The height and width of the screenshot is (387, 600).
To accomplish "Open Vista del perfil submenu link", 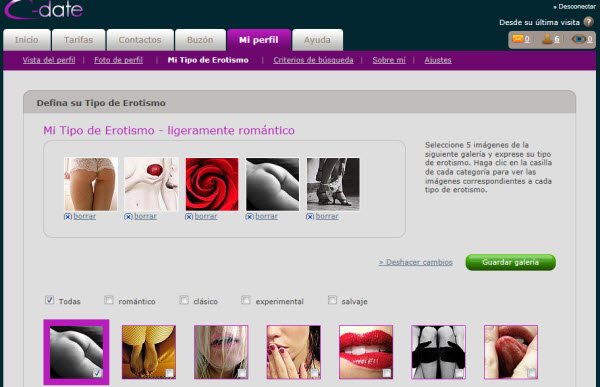I will [x=49, y=60].
